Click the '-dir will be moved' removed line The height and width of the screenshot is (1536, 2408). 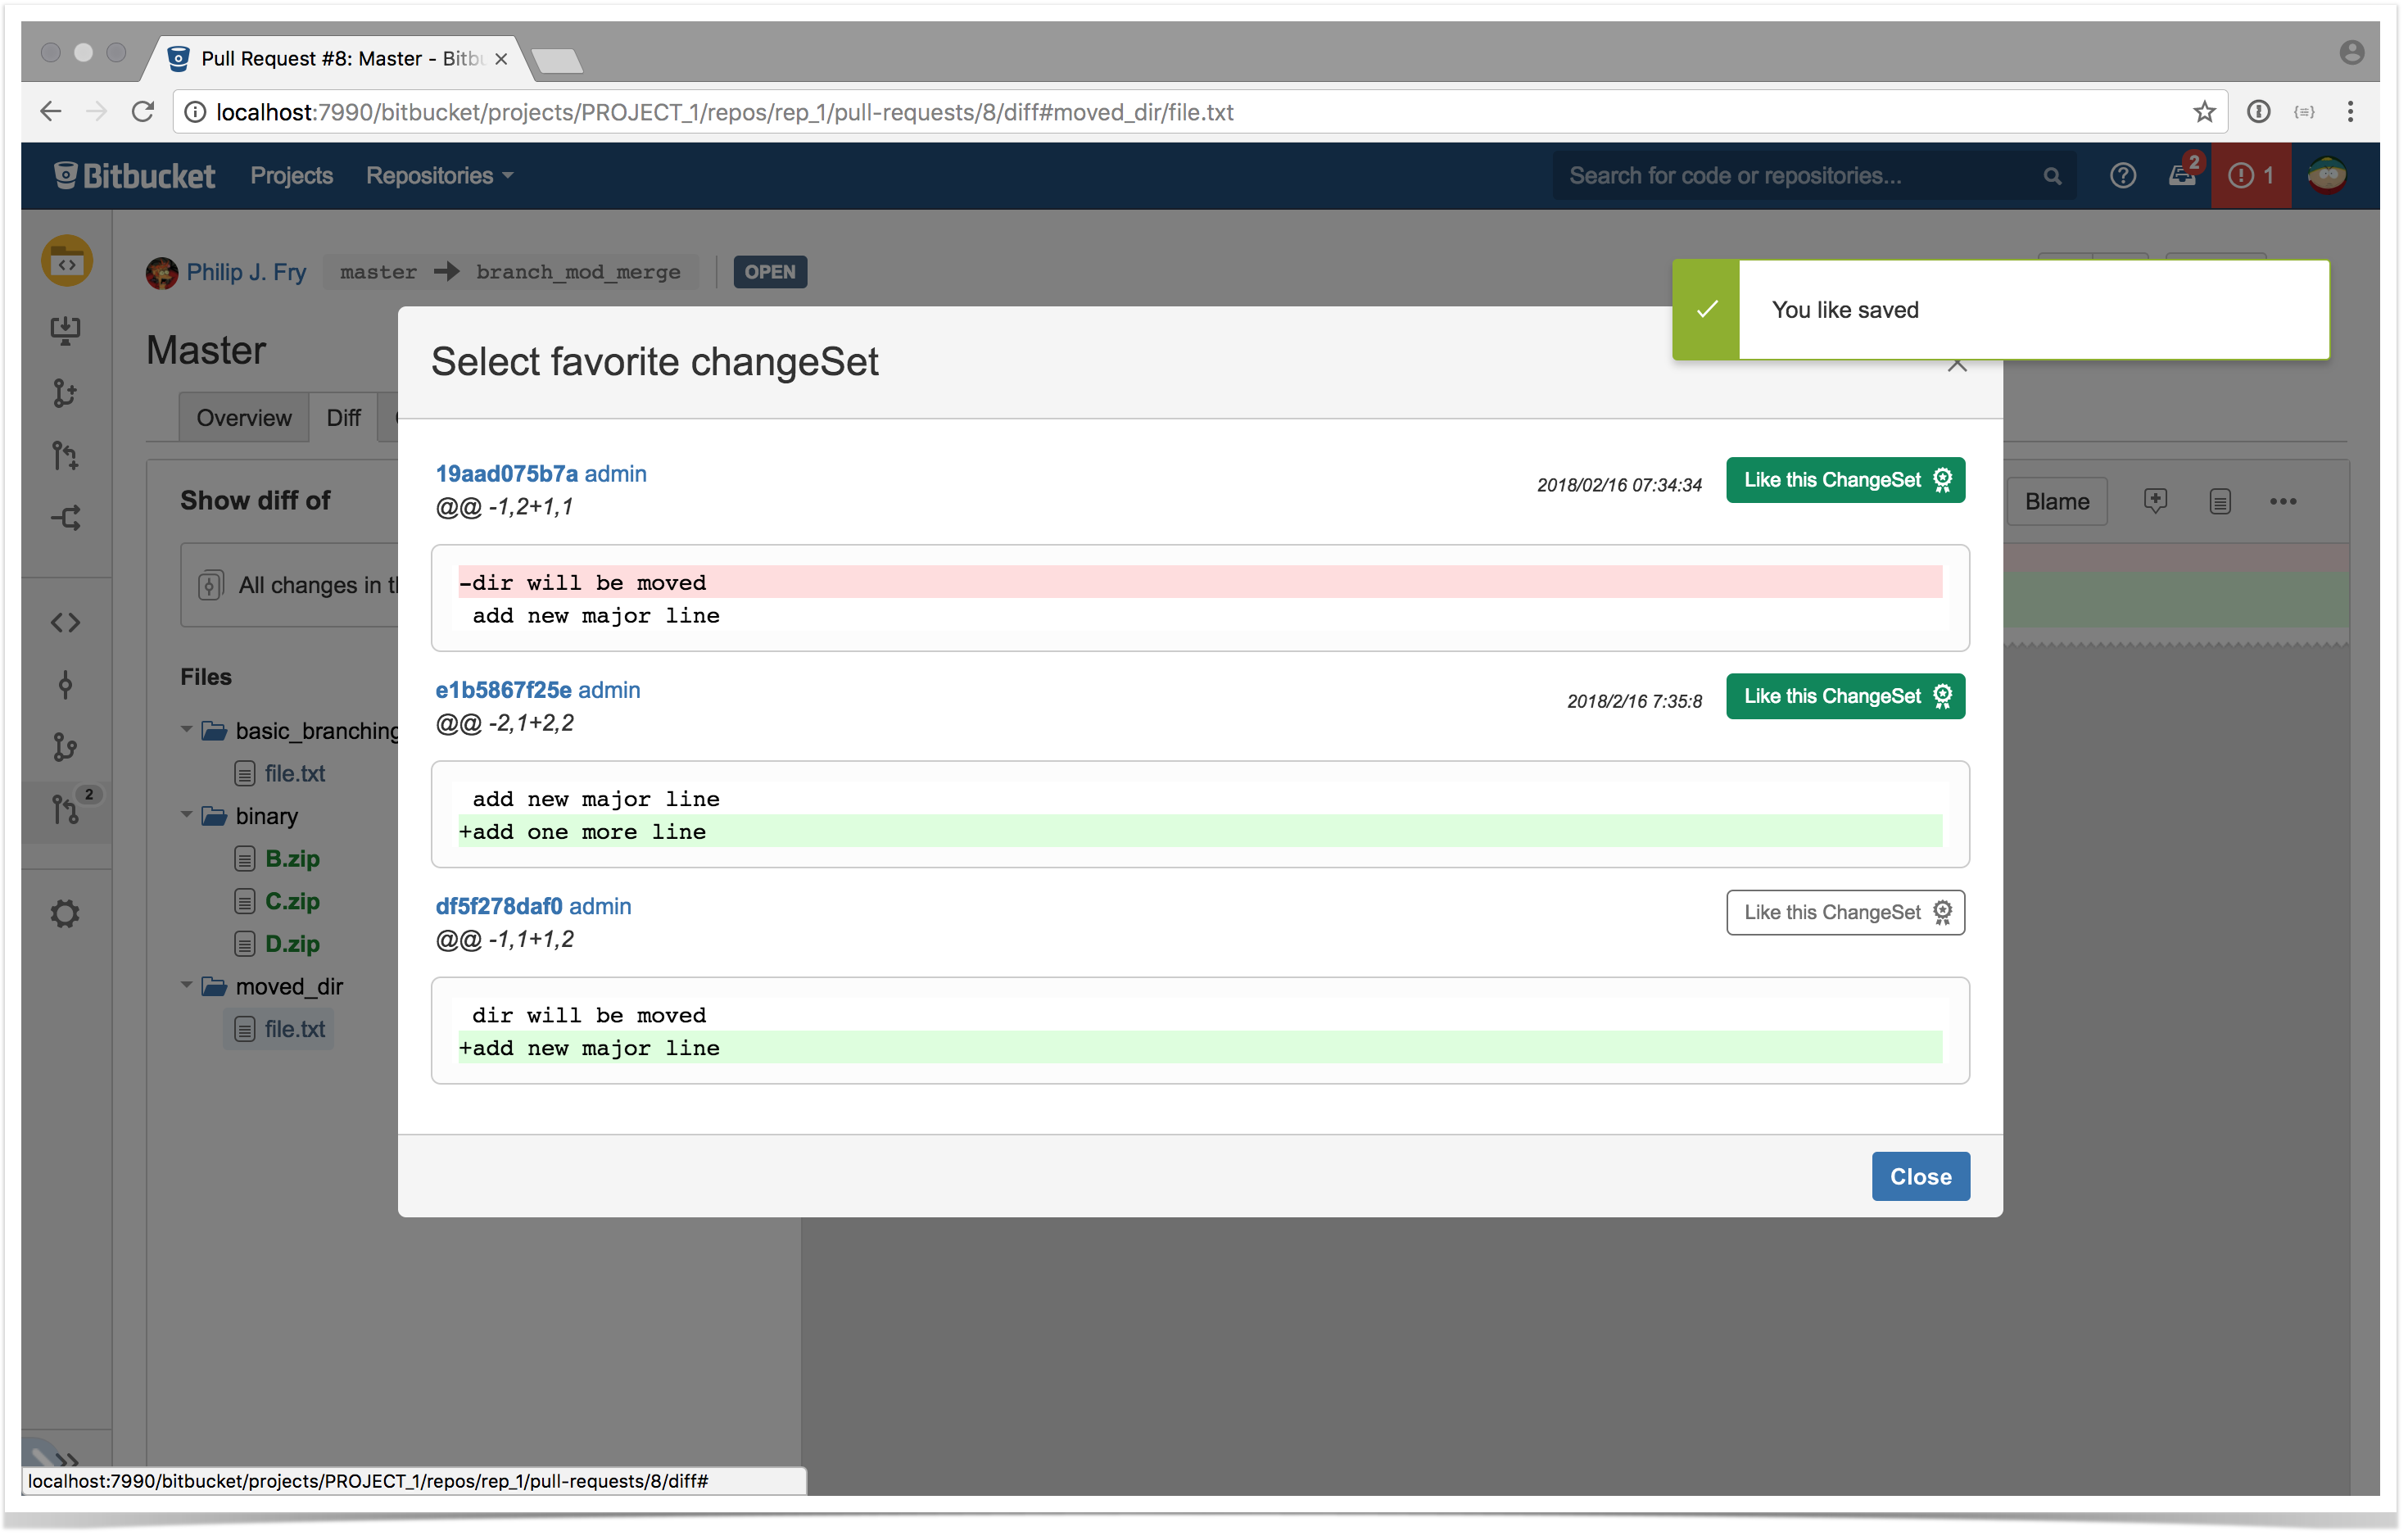[x=1200, y=583]
